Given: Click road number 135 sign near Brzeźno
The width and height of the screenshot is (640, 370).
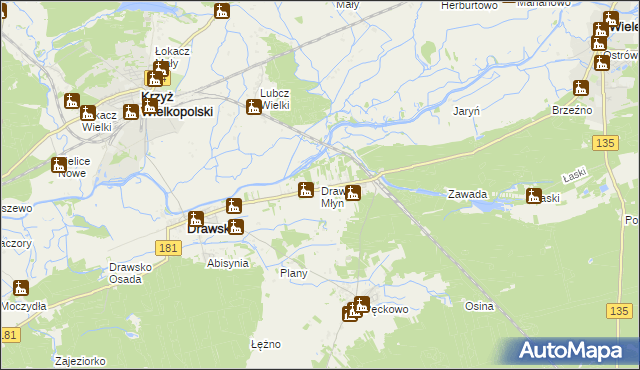Looking at the screenshot, I should (605, 143).
